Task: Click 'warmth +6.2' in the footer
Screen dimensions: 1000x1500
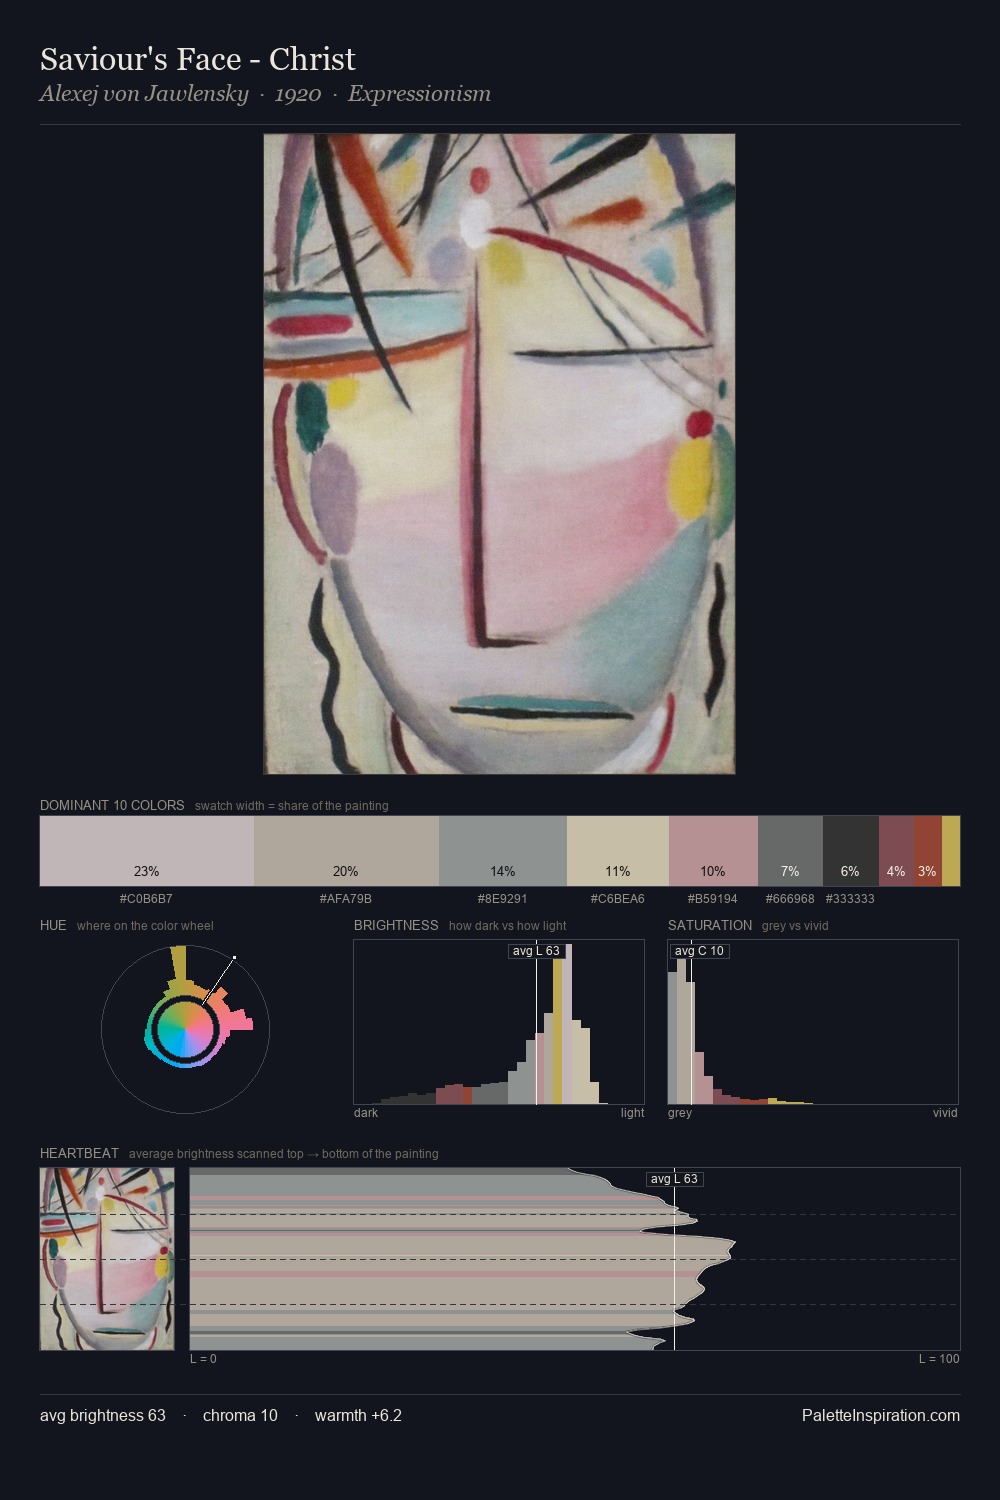Action: [x=358, y=1415]
